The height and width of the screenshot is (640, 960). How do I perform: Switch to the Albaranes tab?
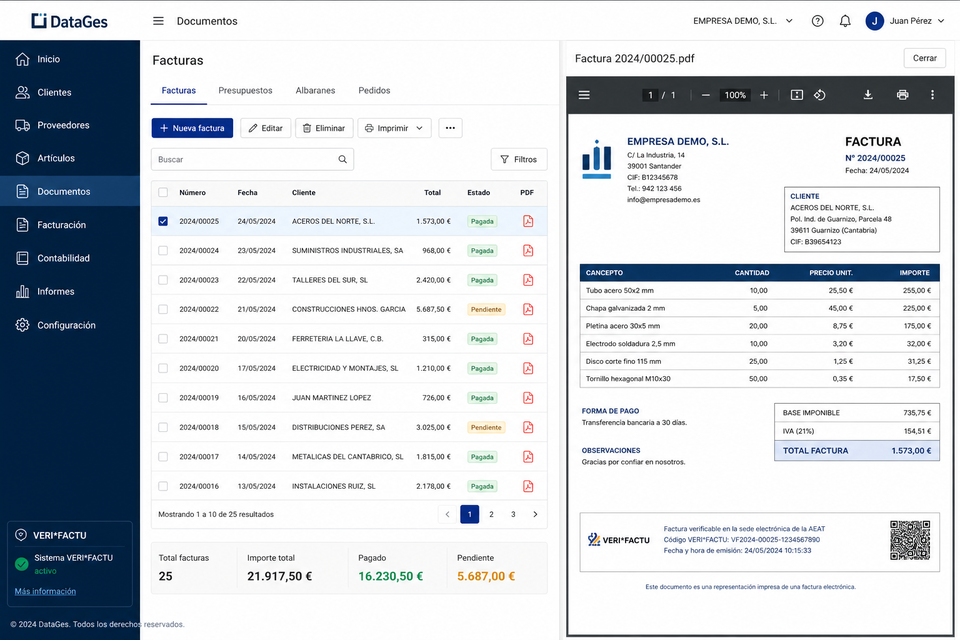[315, 90]
